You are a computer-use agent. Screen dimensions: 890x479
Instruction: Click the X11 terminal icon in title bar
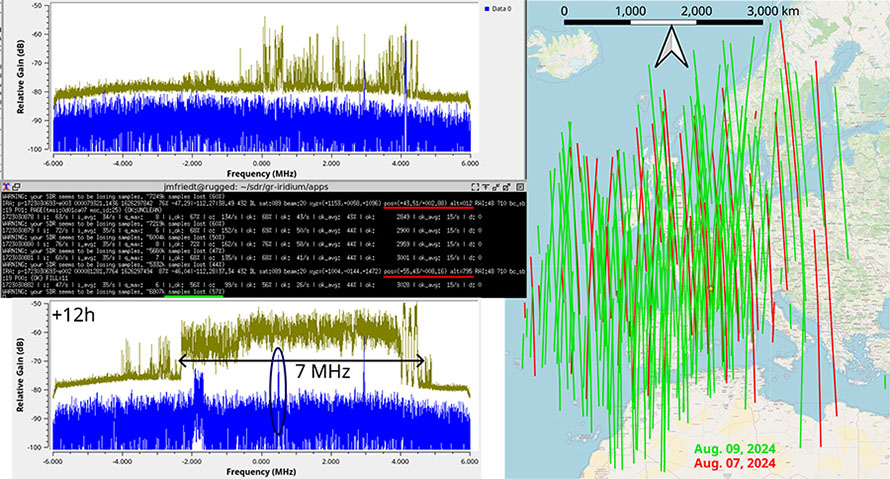click(8, 187)
